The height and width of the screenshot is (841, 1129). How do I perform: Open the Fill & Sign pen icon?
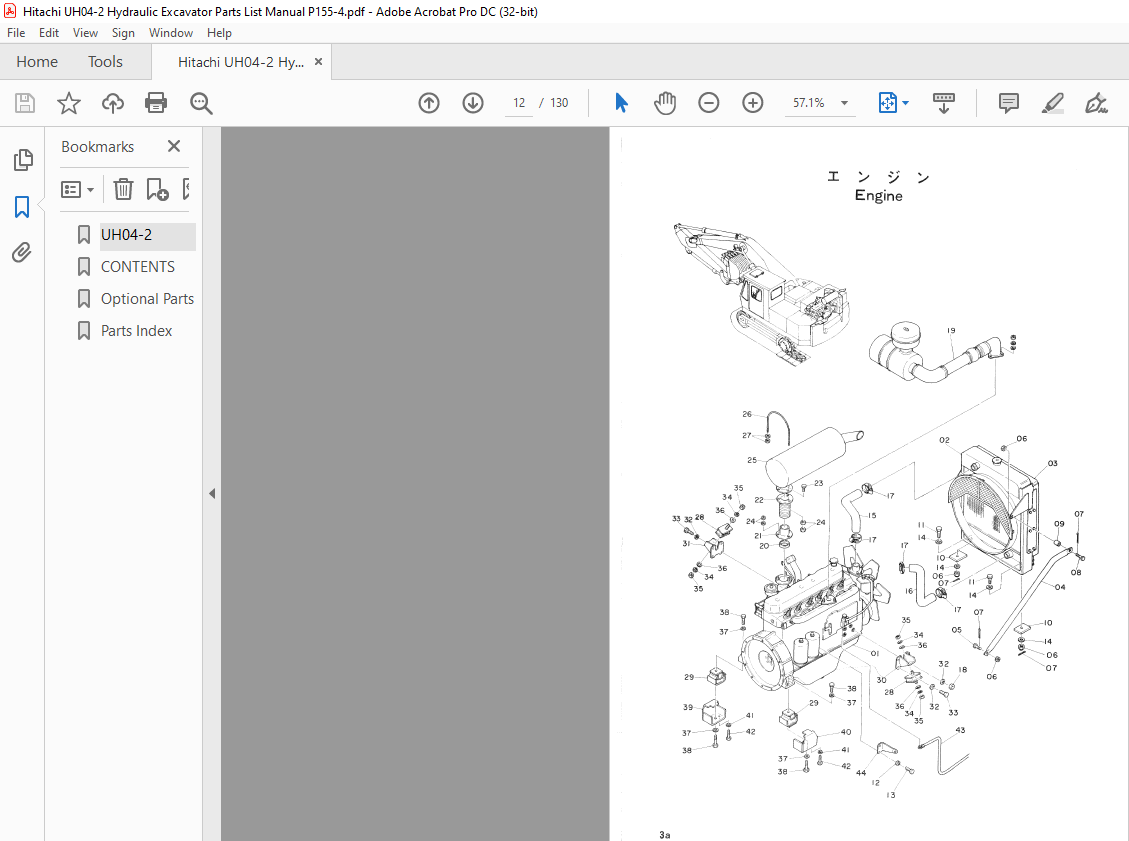tap(1096, 103)
